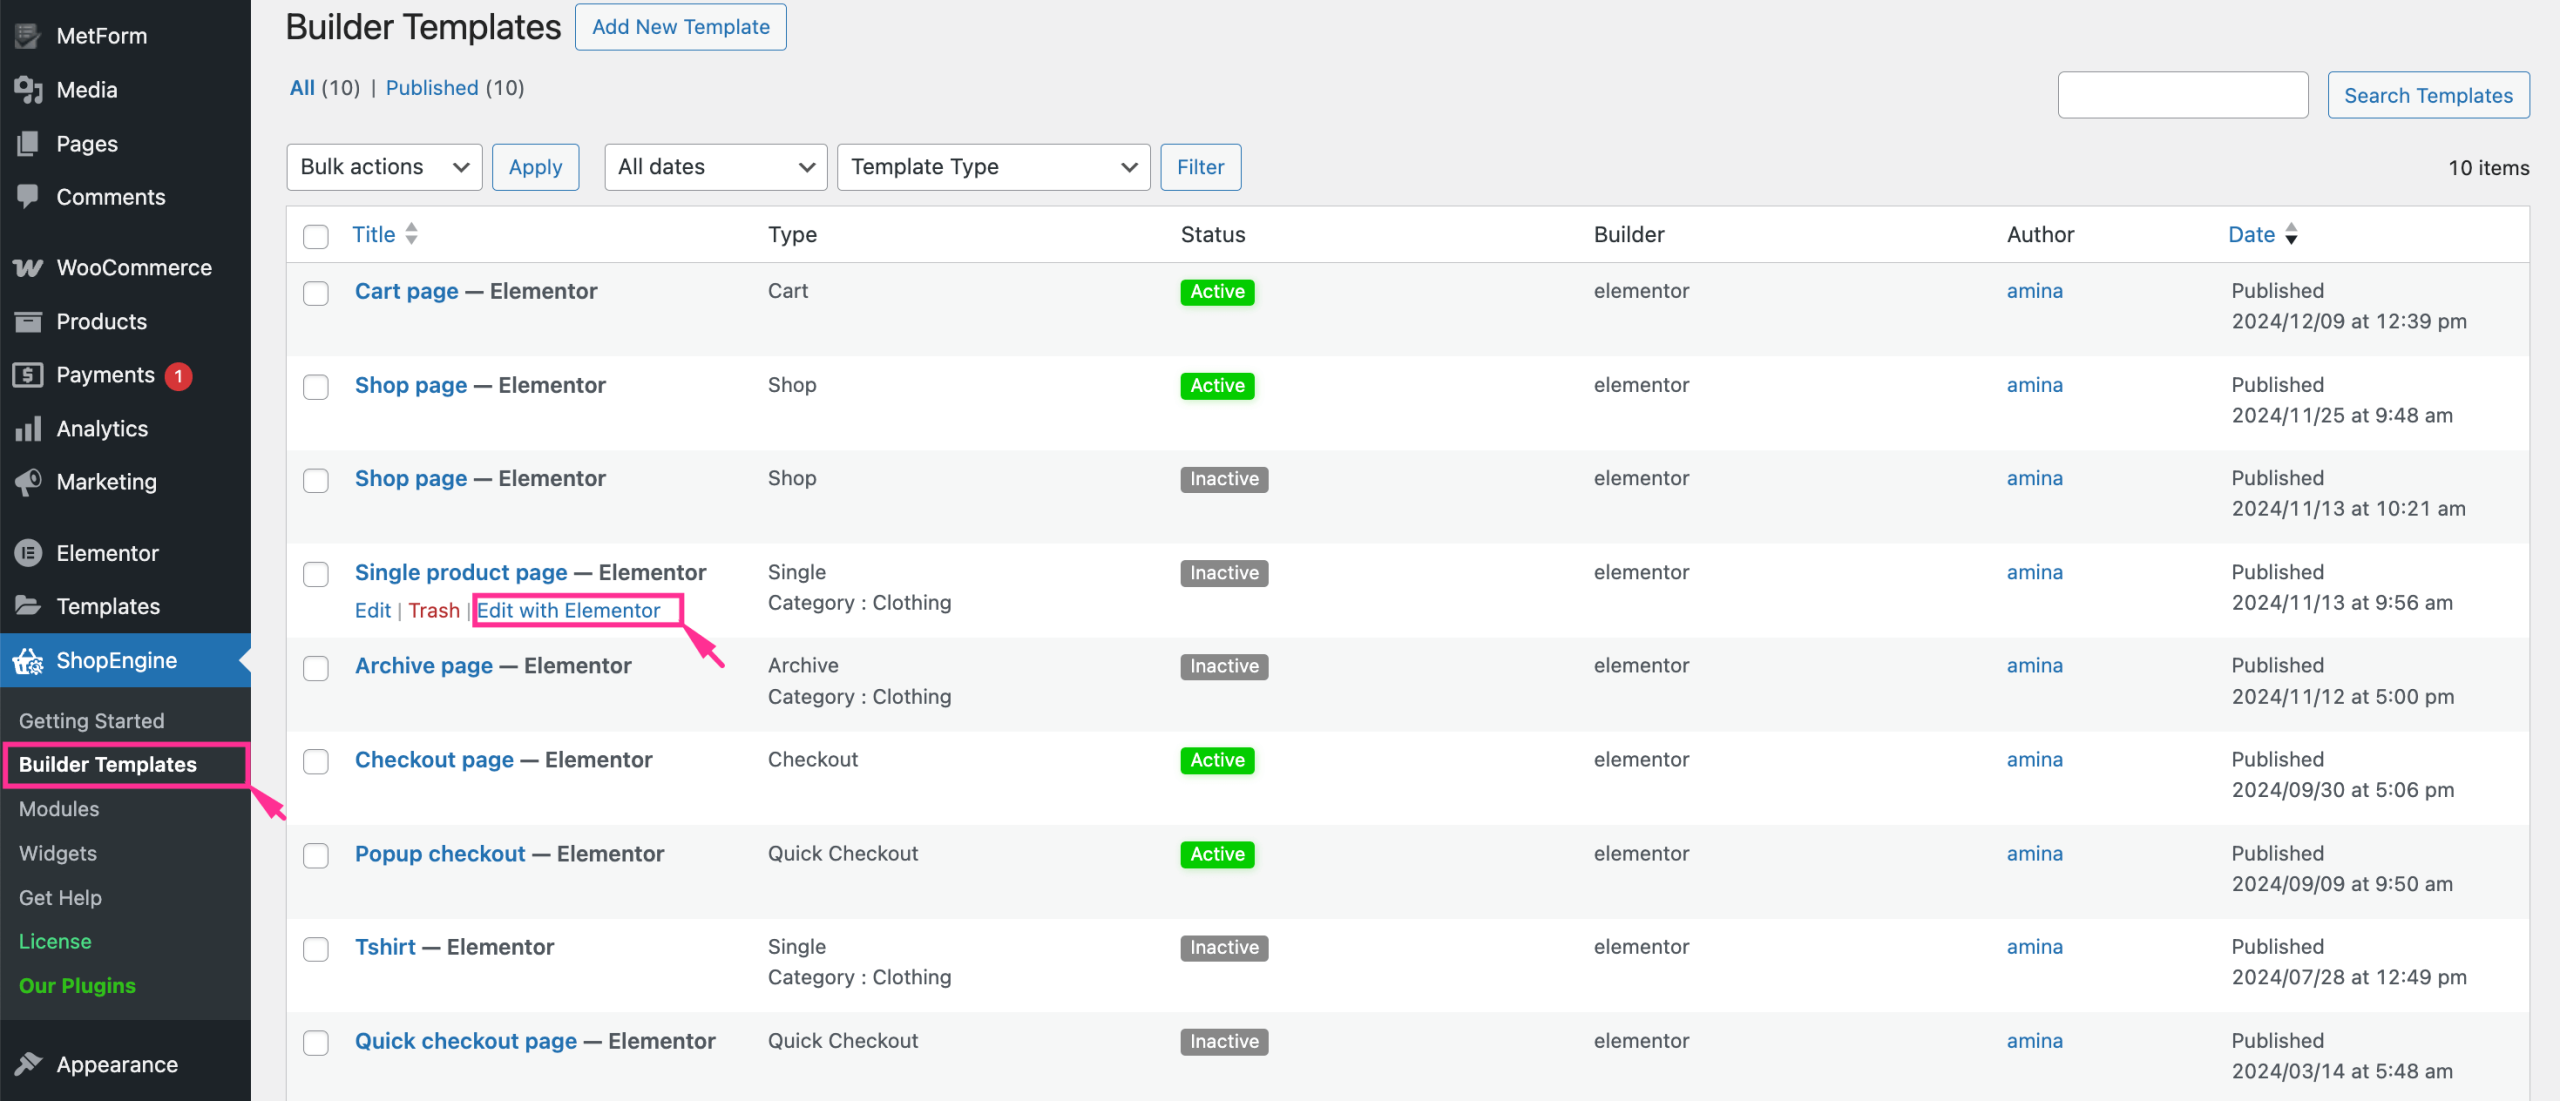Open the License submenu item
Image resolution: width=2560 pixels, height=1101 pixels.
55,942
